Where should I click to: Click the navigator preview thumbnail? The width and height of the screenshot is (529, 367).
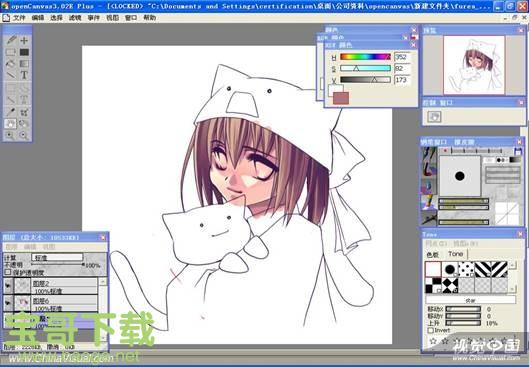click(474, 65)
